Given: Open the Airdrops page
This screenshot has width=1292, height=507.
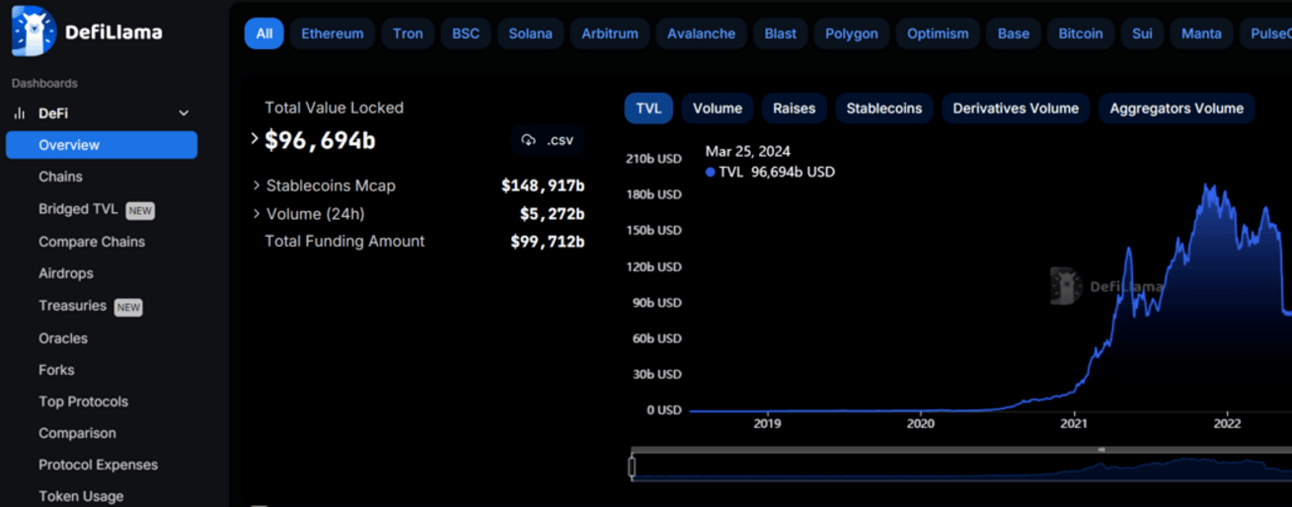Looking at the screenshot, I should (66, 273).
